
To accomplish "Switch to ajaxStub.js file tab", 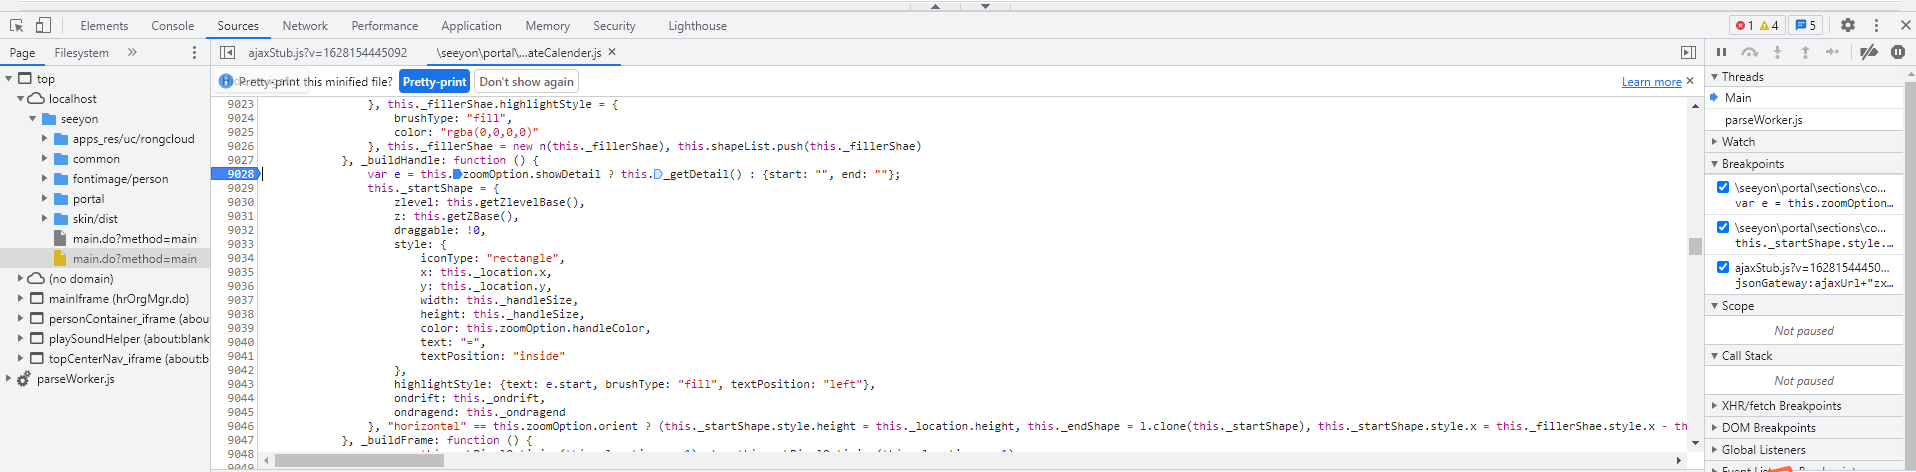I will pyautogui.click(x=328, y=53).
